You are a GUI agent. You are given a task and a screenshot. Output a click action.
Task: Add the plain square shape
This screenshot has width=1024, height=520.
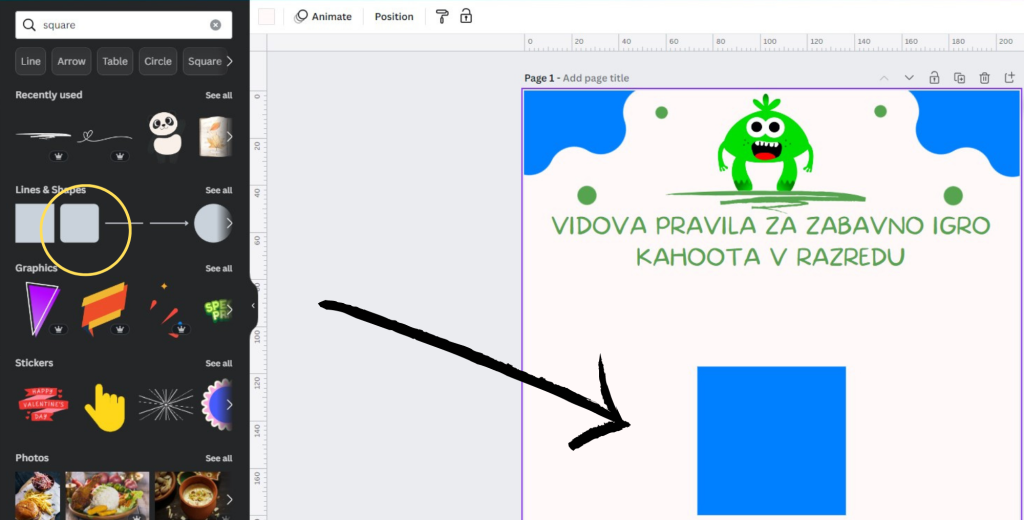pyautogui.click(x=35, y=223)
